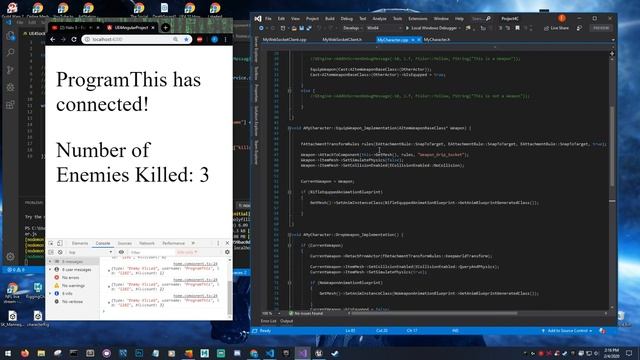
Task: Click the Visual Studio logo icon
Action: pos(258,19)
